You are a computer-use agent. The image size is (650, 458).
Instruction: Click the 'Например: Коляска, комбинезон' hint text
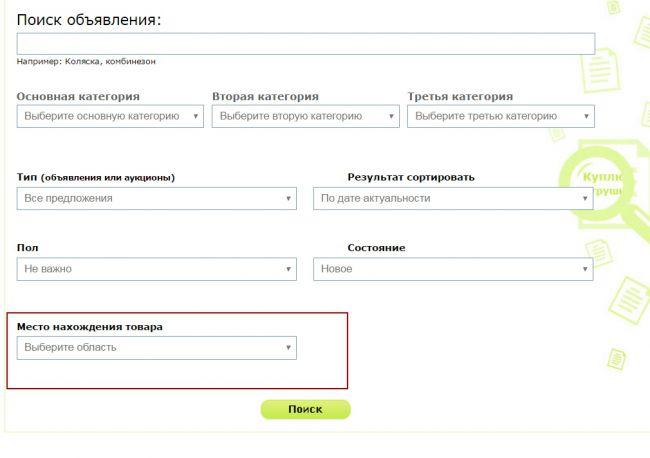86,61
